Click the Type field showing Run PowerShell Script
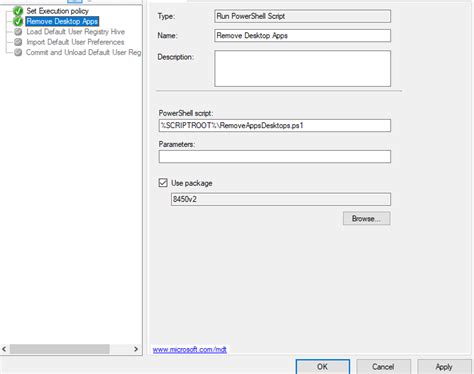This screenshot has width=474, height=374. pos(302,16)
